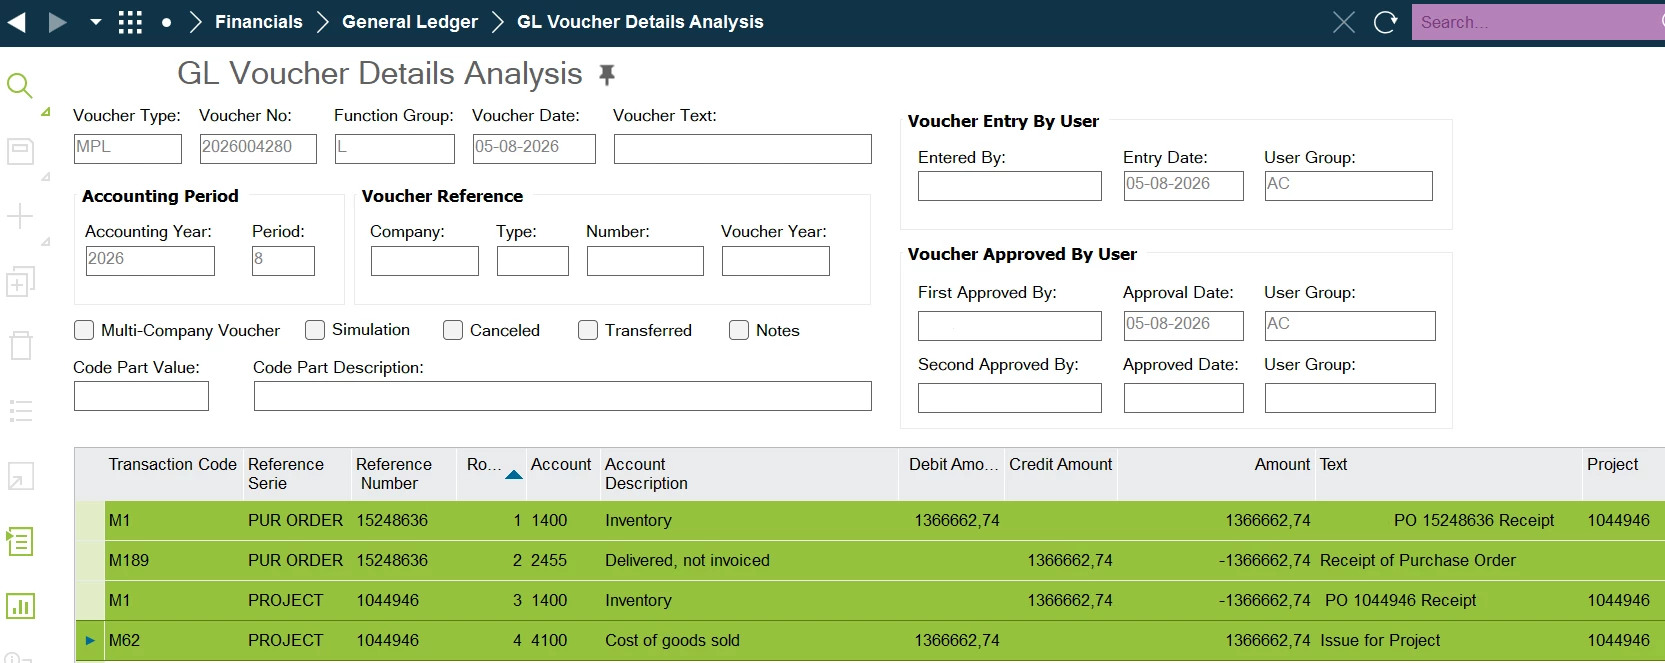Open the apps grid navigator icon
This screenshot has height=663, width=1665.
pyautogui.click(x=130, y=22)
